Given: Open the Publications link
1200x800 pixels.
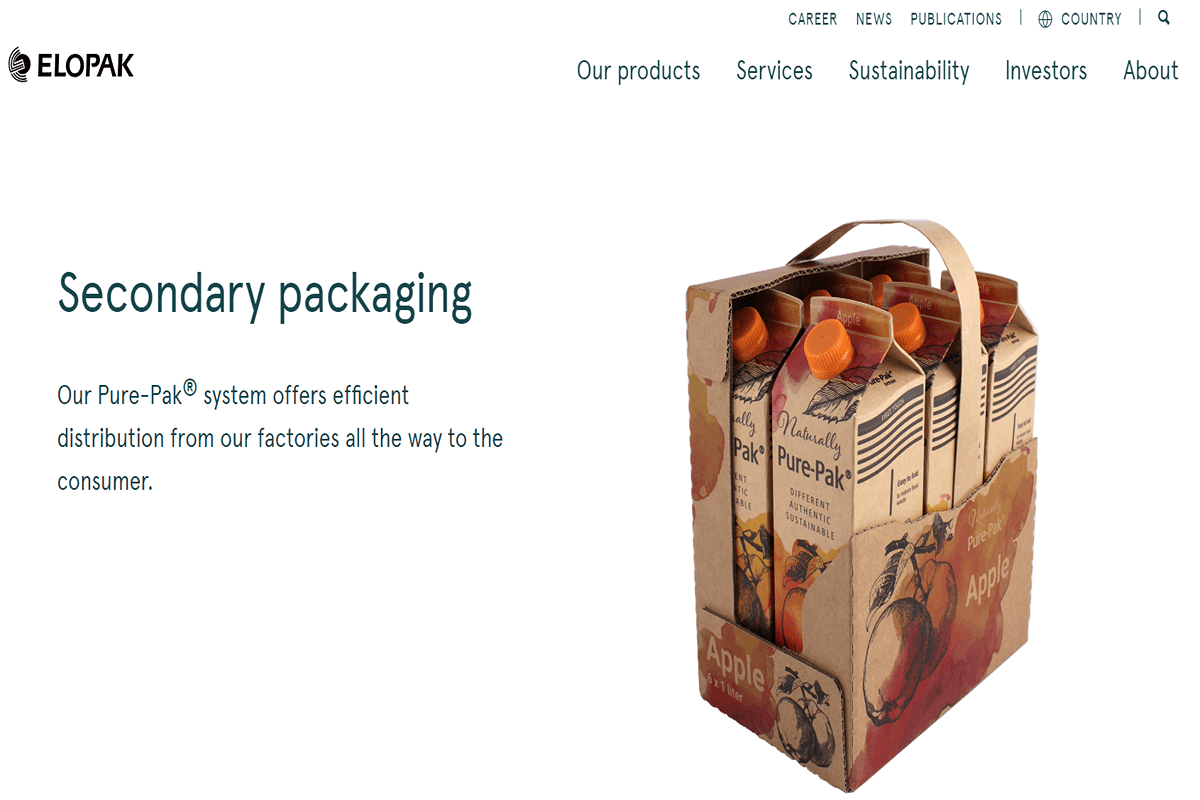Looking at the screenshot, I should pos(956,19).
